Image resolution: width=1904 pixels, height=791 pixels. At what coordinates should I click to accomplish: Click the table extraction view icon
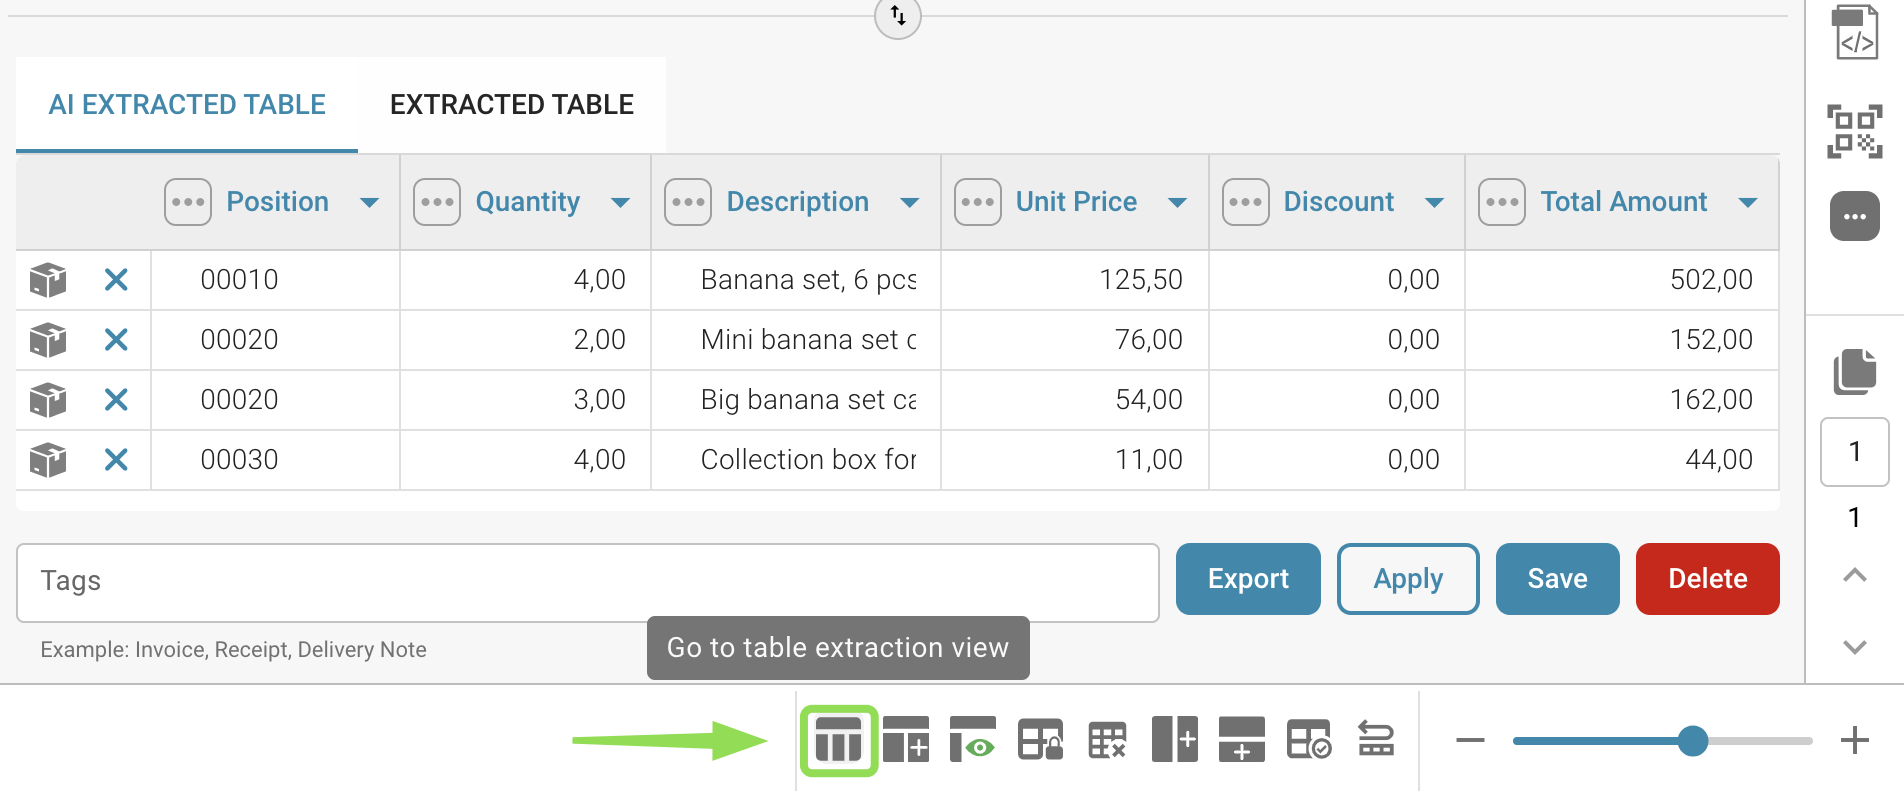(x=838, y=741)
